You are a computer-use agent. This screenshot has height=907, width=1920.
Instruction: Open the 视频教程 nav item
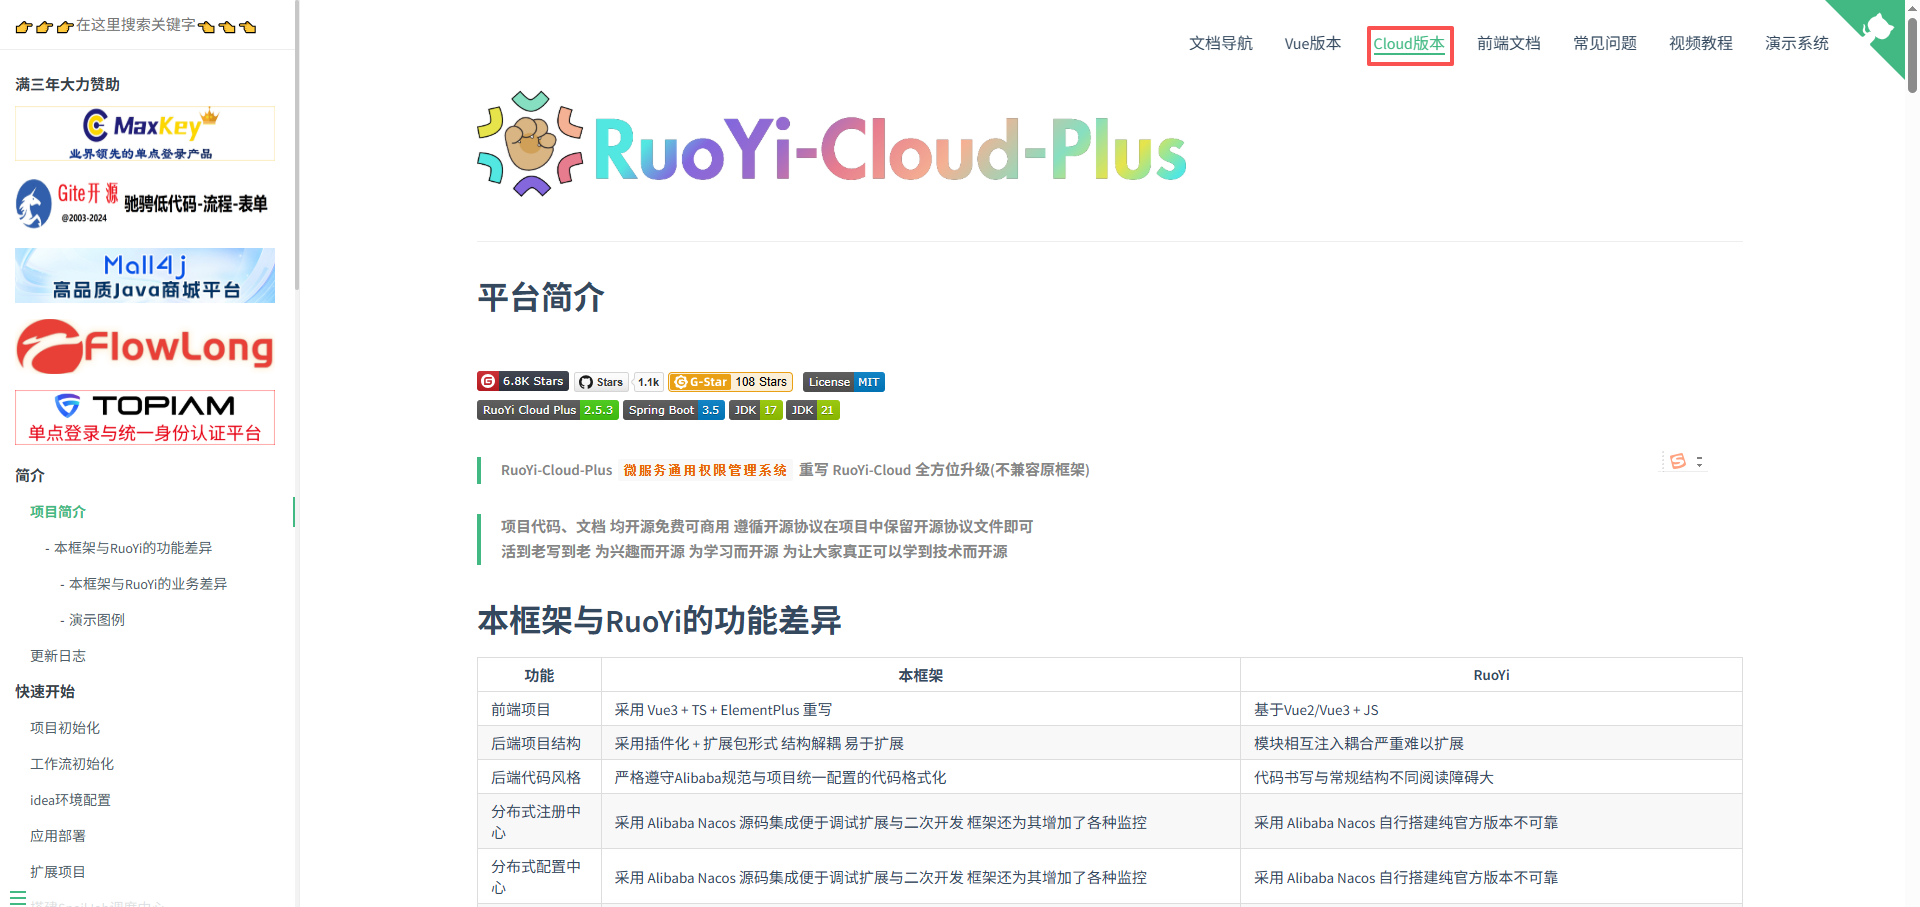click(1701, 43)
